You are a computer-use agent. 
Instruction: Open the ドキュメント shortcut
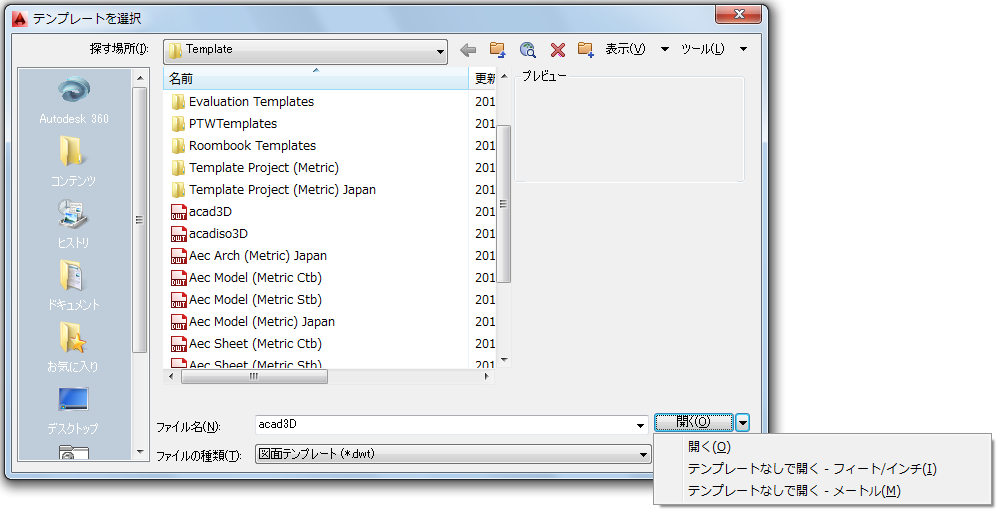tap(74, 285)
